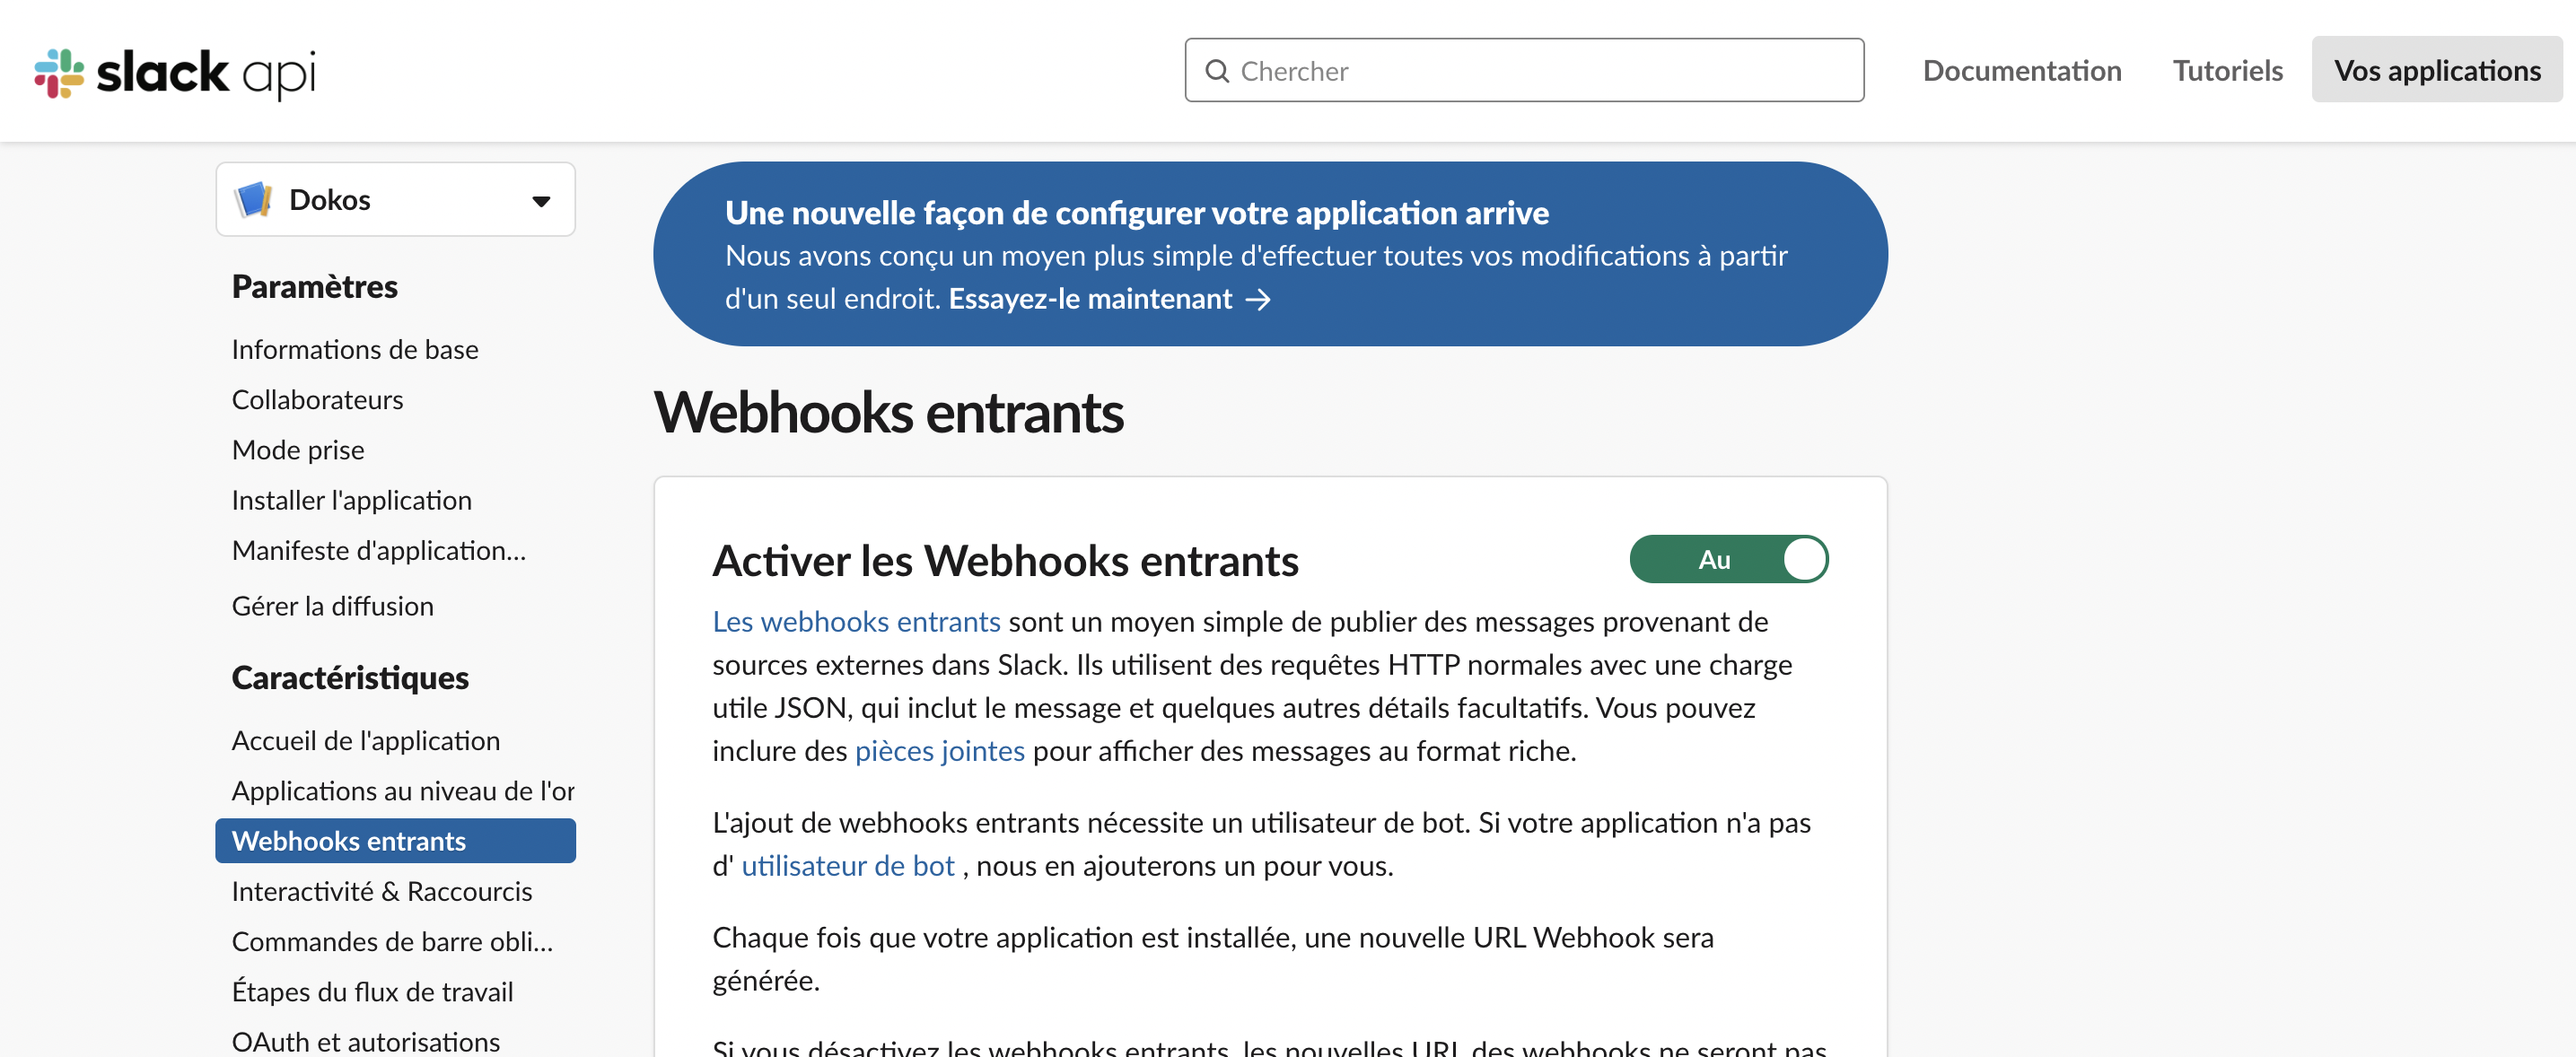This screenshot has height=1057, width=2576.
Task: Select Gérer la diffusion in Paramètres
Action: 333,605
